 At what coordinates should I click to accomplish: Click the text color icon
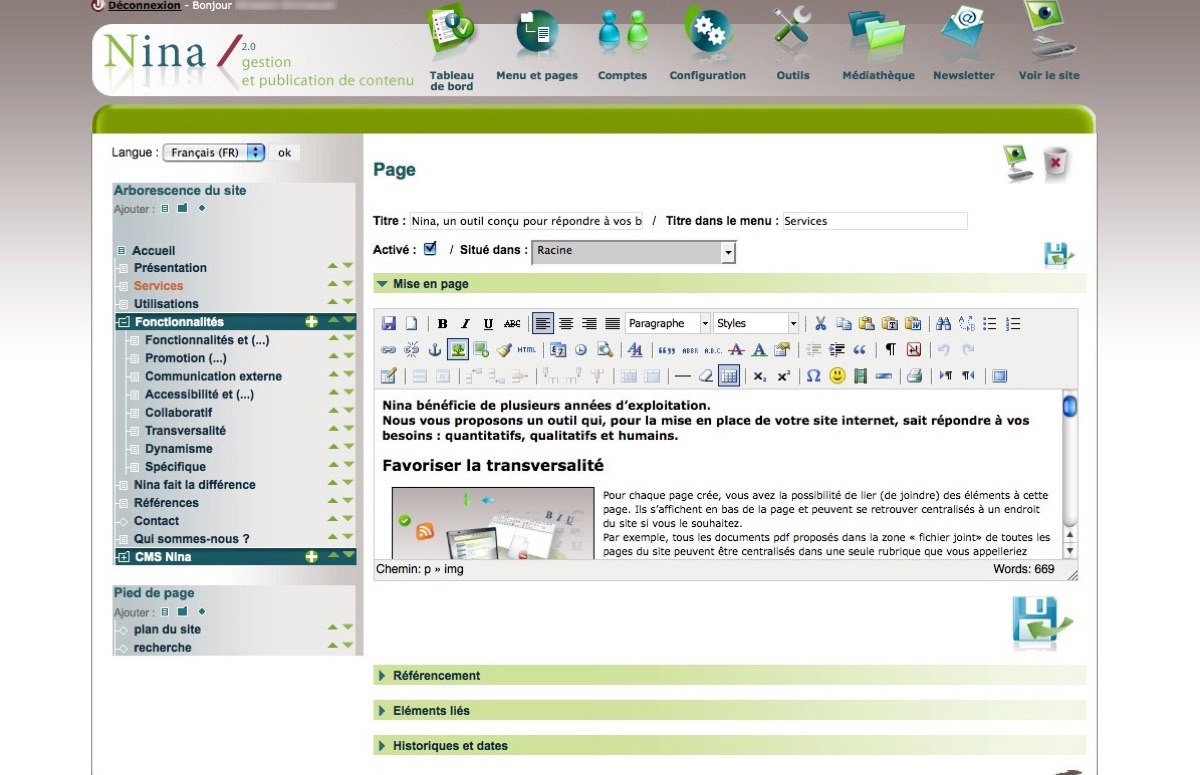click(x=758, y=350)
